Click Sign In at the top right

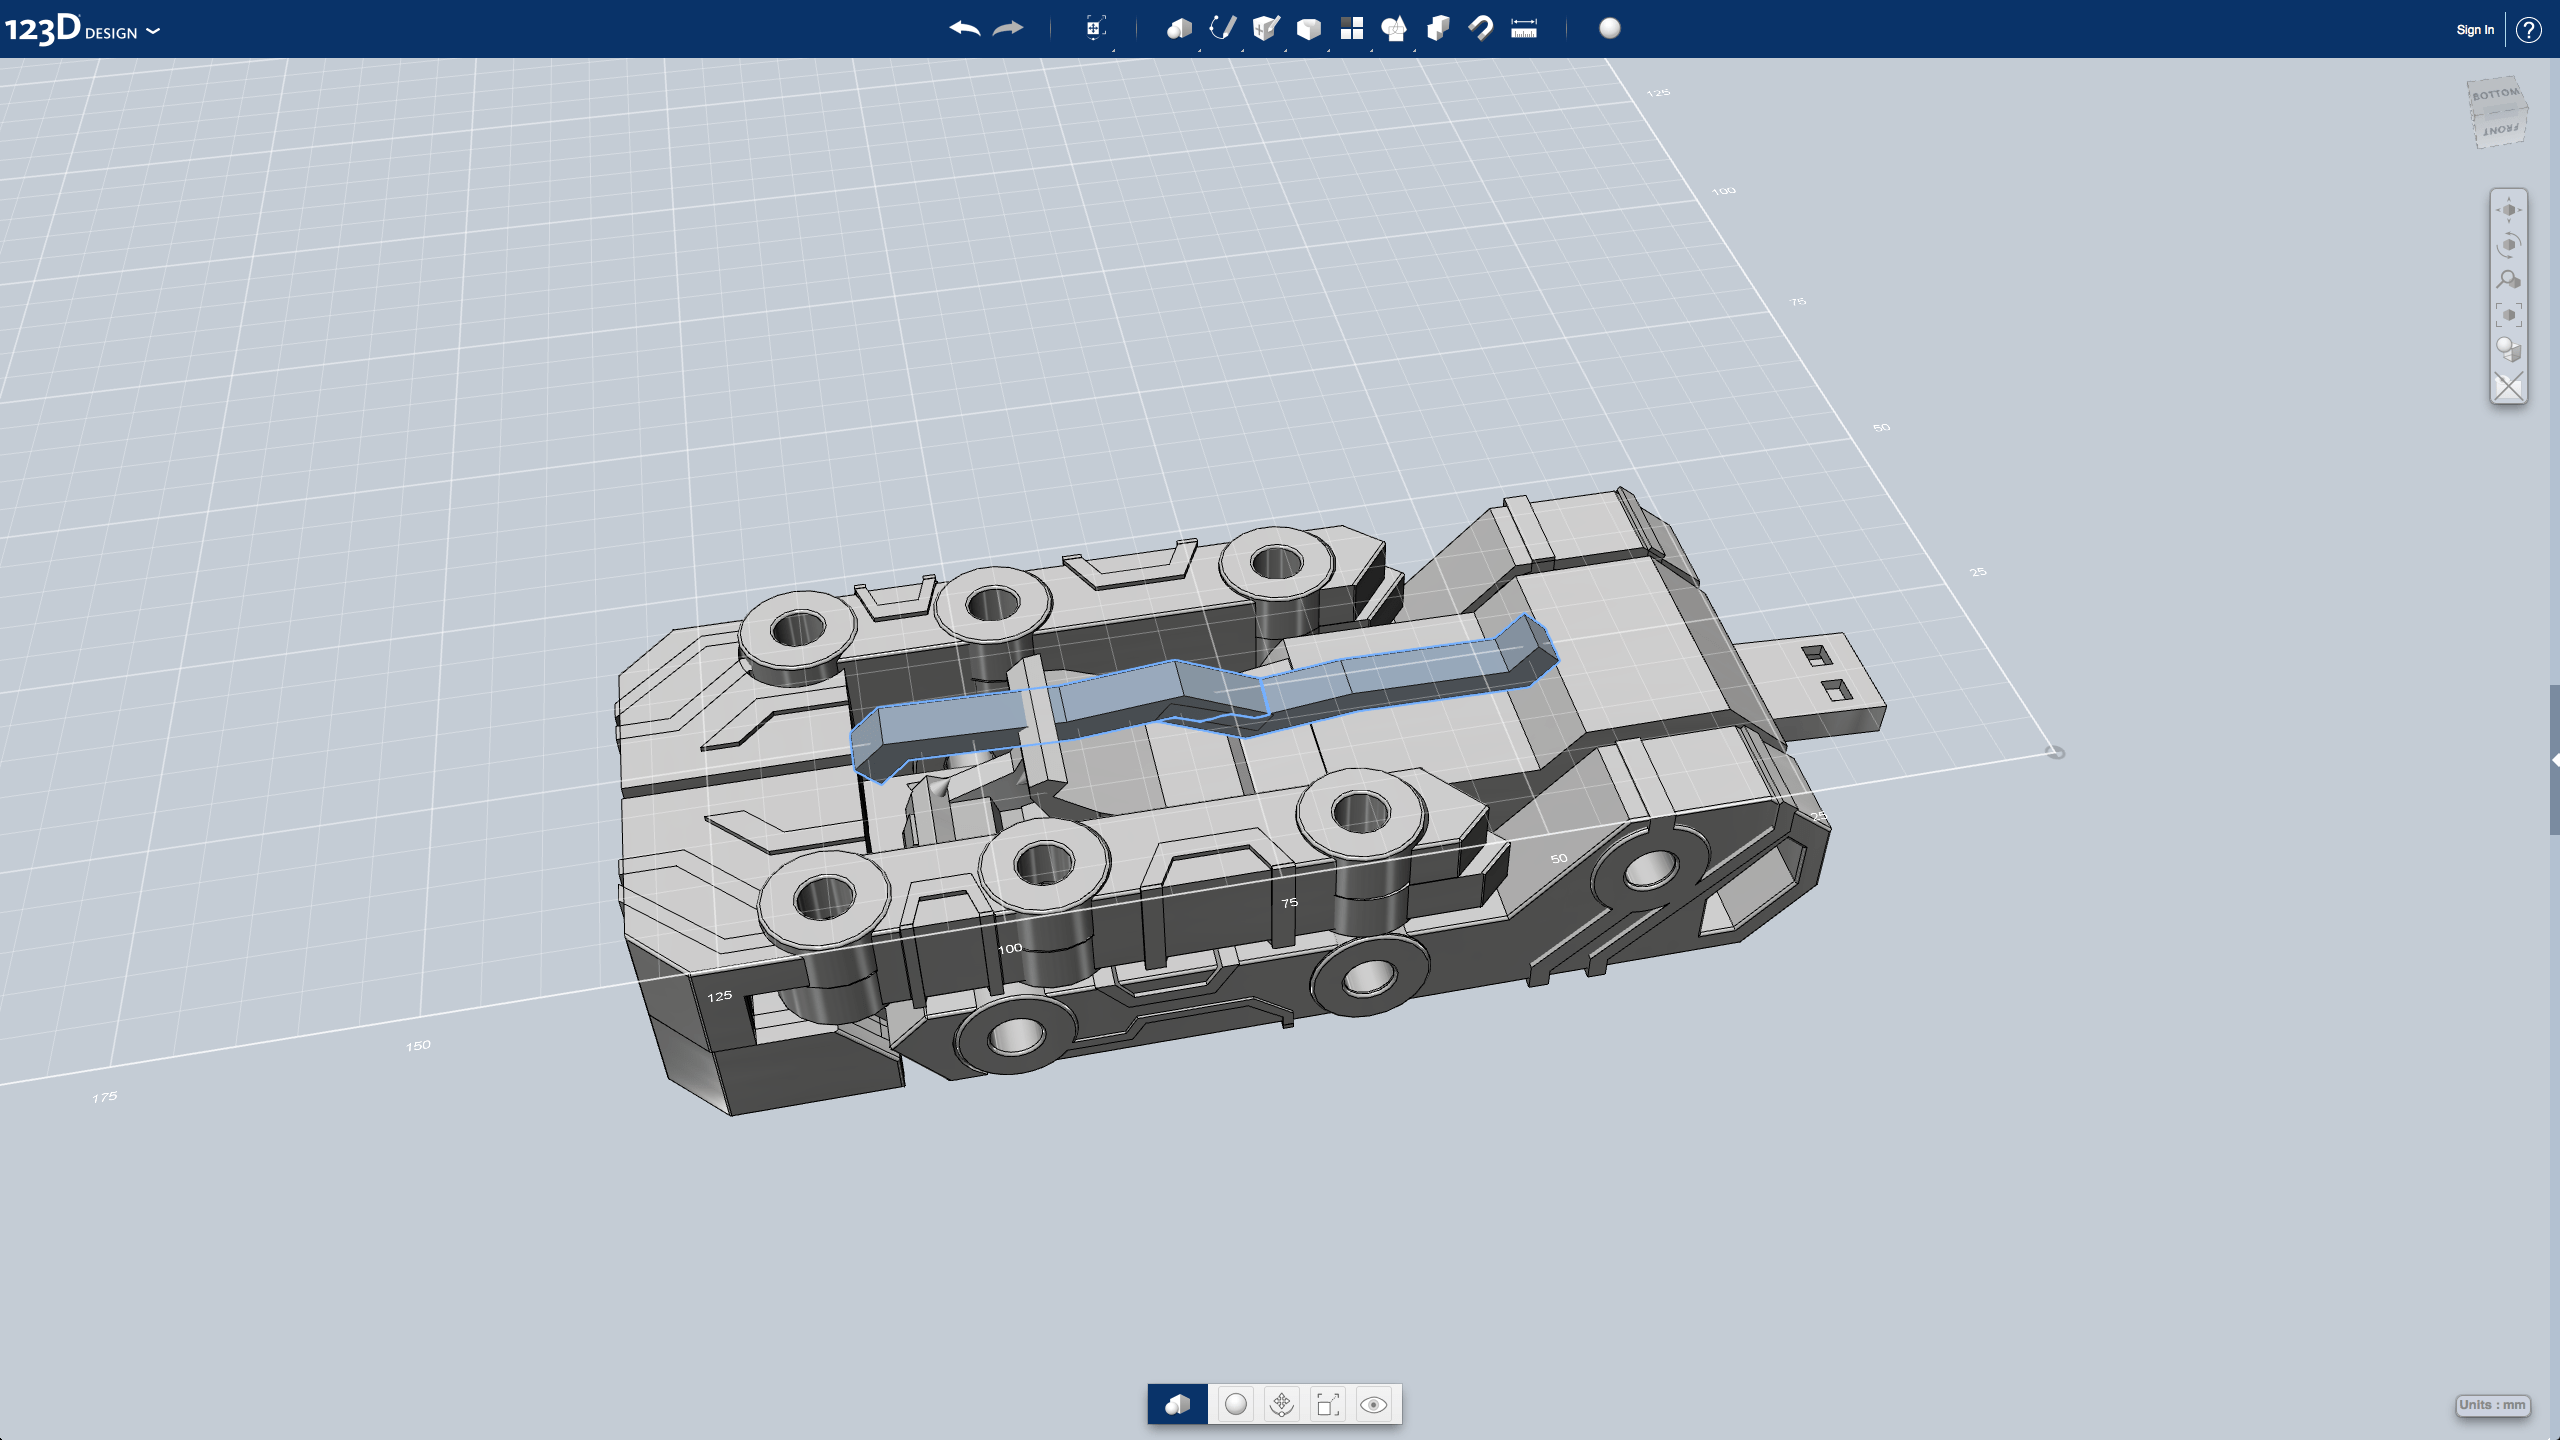pyautogui.click(x=2473, y=30)
